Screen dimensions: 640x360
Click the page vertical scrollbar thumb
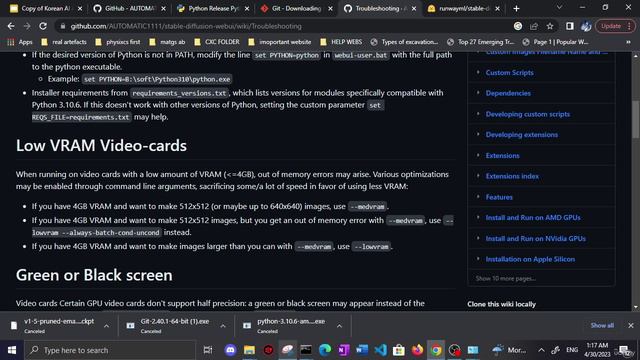(636, 119)
